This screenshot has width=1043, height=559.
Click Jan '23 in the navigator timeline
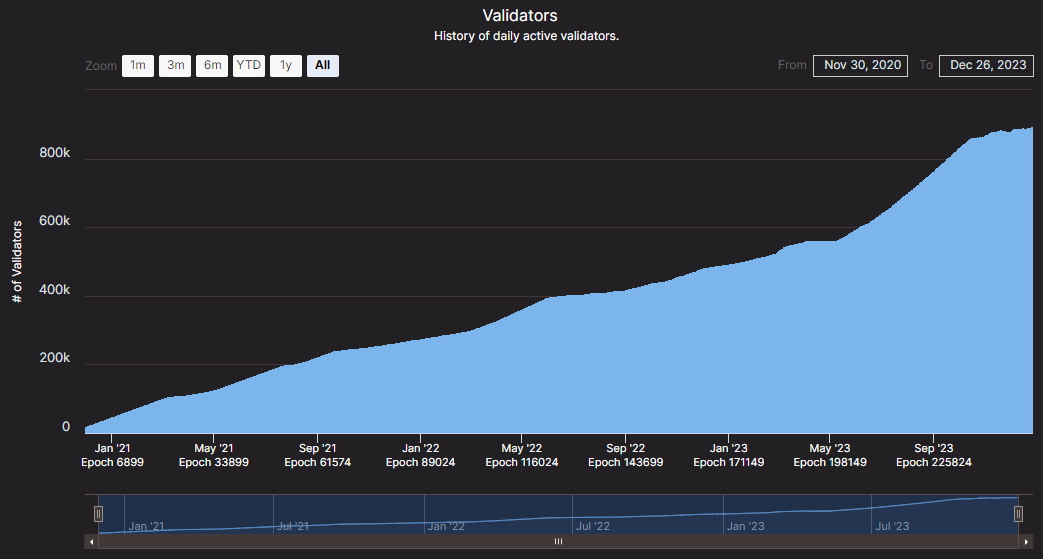[746, 525]
